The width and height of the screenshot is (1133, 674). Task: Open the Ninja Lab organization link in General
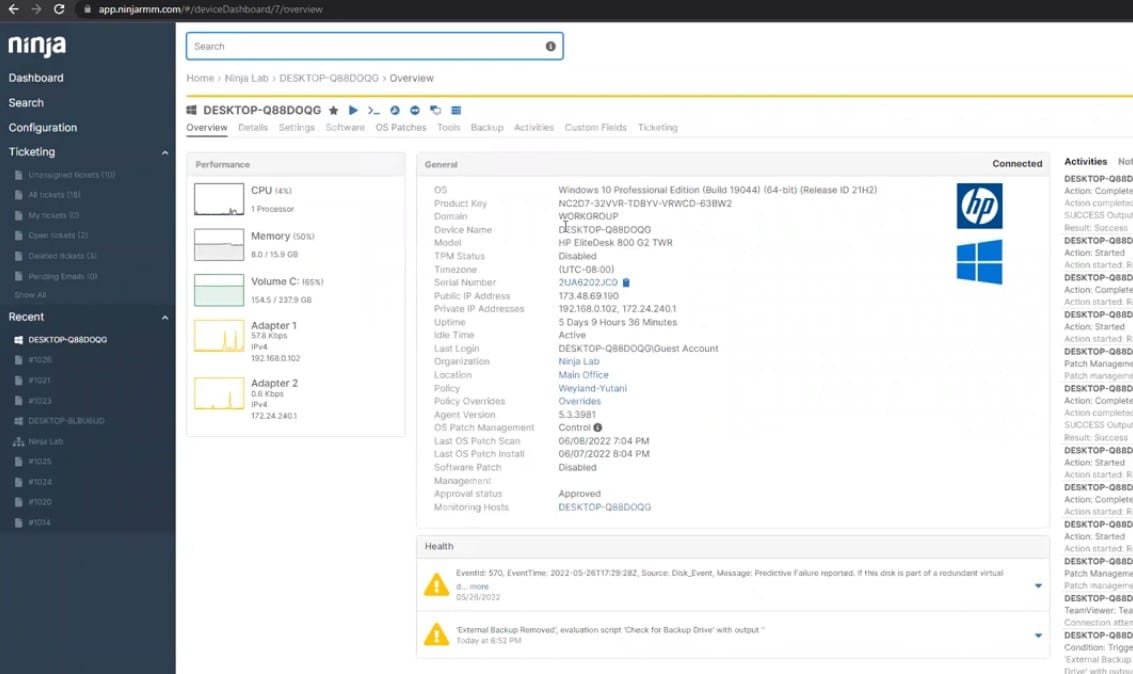pyautogui.click(x=579, y=361)
